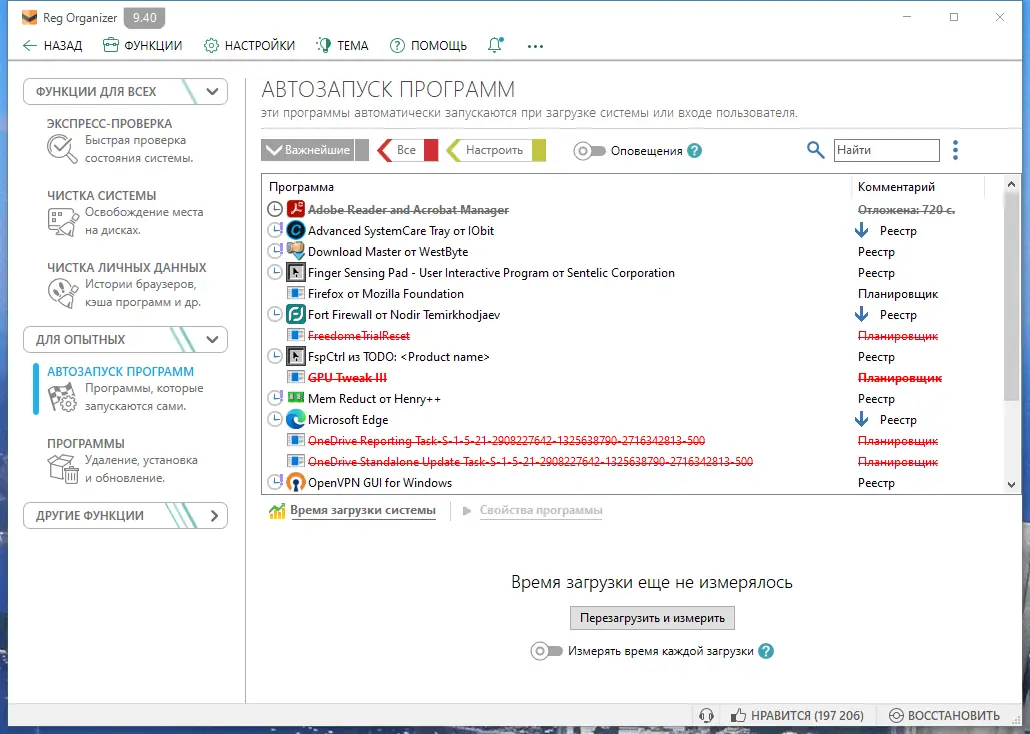Click the help icon next to Оповещения
The width and height of the screenshot is (1030, 734).
click(x=694, y=150)
